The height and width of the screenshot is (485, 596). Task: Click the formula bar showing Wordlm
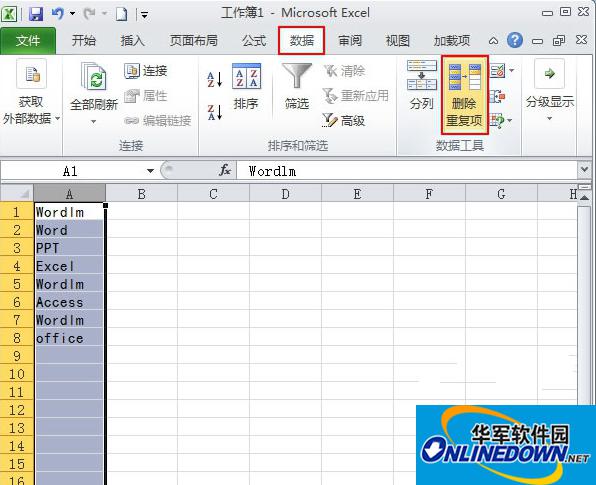tap(407, 171)
